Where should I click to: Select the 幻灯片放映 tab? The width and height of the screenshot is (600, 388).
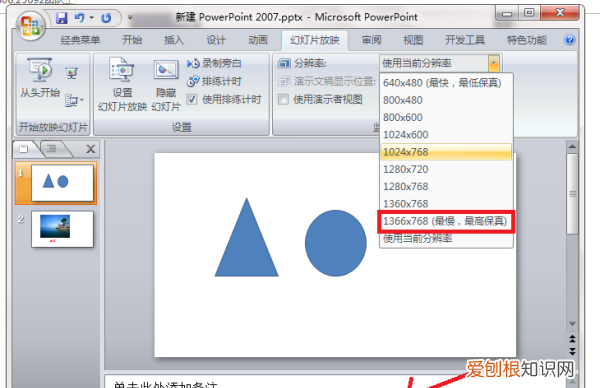315,40
